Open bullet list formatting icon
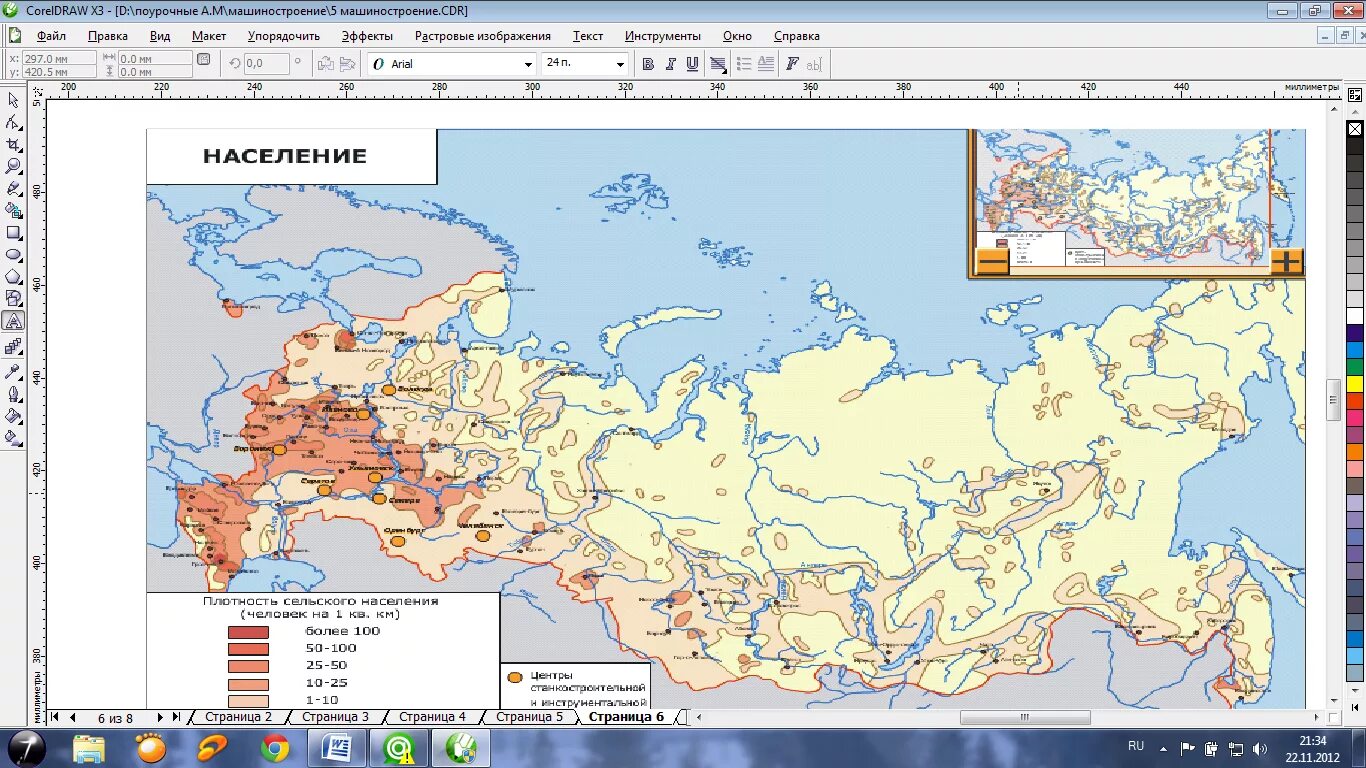This screenshot has width=1366, height=768. point(744,64)
